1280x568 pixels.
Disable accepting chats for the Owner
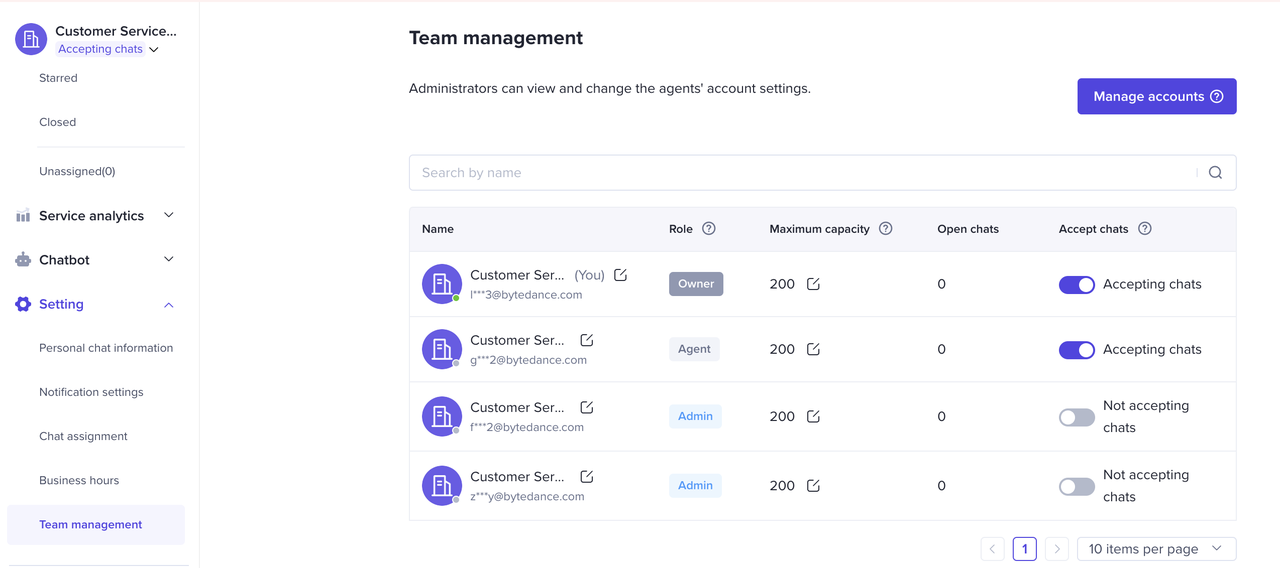(x=1076, y=285)
